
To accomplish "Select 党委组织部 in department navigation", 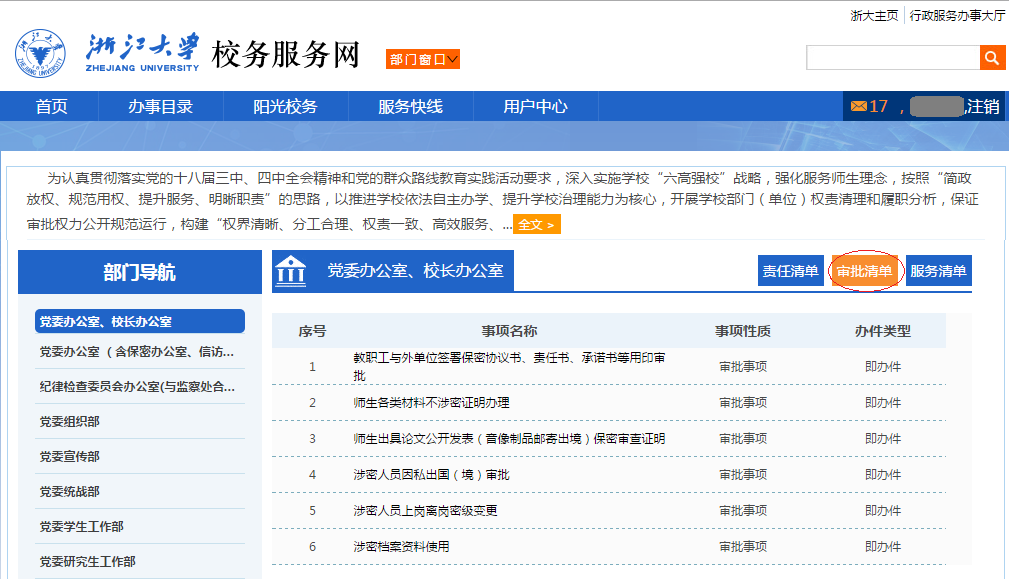I will [x=70, y=422].
